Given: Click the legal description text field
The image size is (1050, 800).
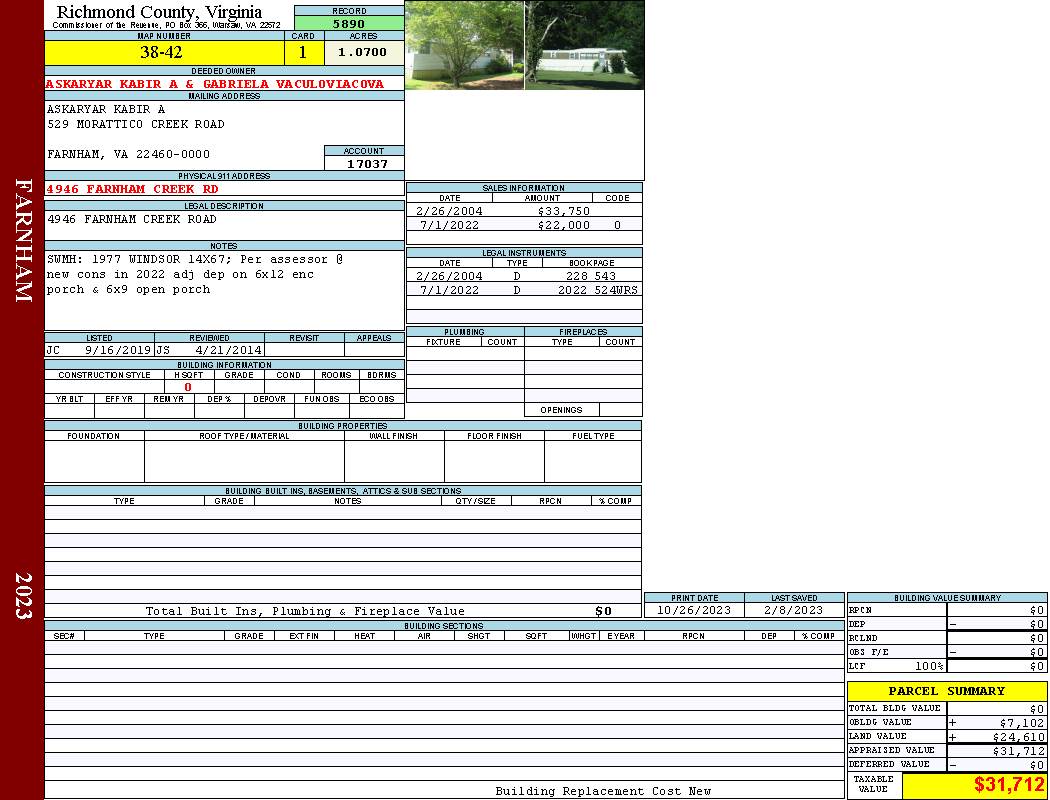Looking at the screenshot, I should coord(223,224).
